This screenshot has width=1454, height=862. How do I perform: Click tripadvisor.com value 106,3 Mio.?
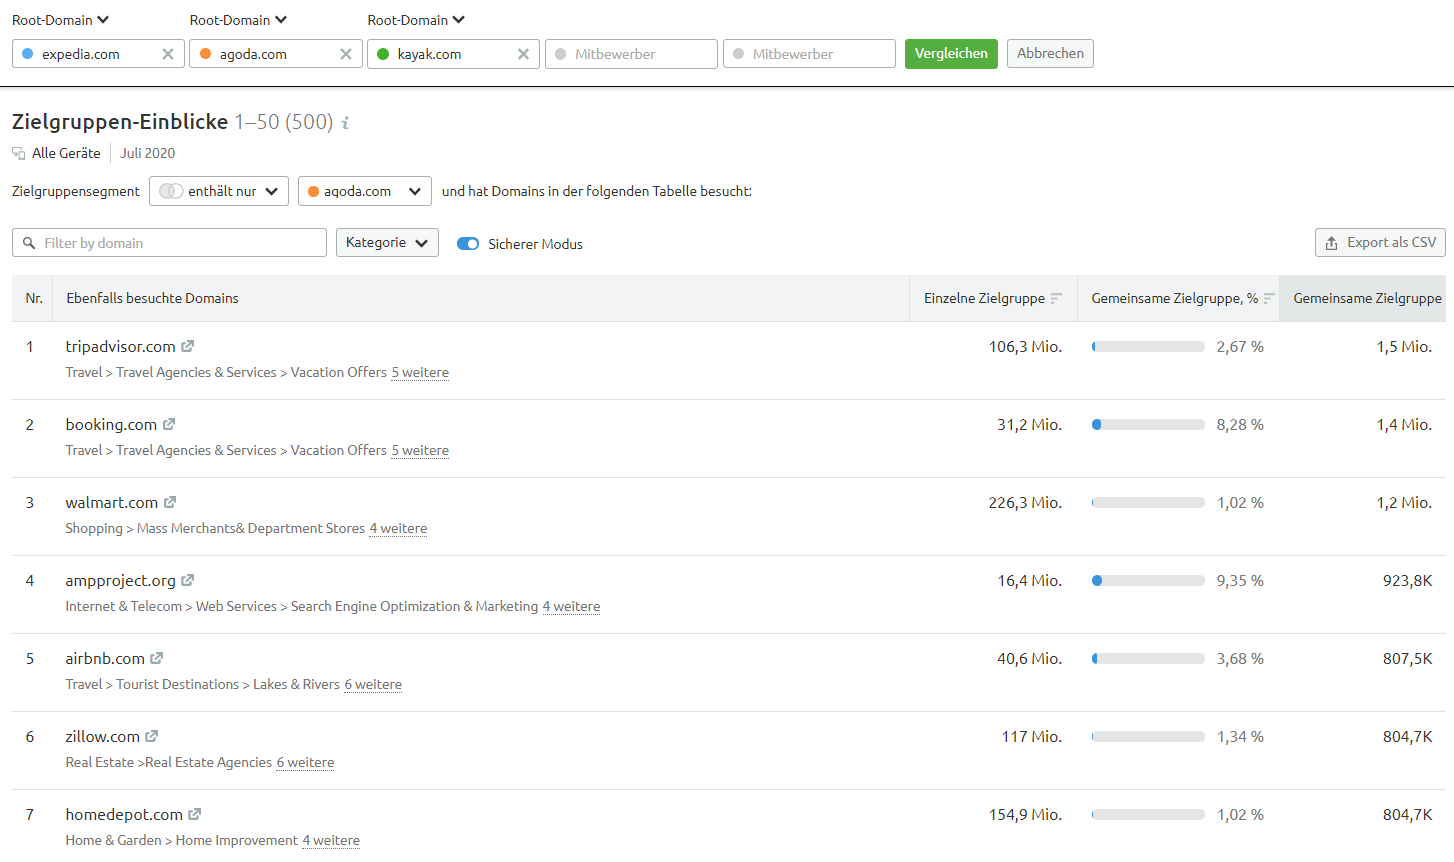click(x=1025, y=346)
